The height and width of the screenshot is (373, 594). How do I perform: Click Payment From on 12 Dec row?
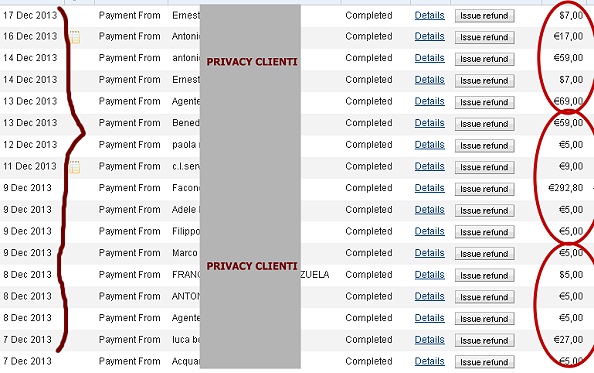pyautogui.click(x=130, y=145)
